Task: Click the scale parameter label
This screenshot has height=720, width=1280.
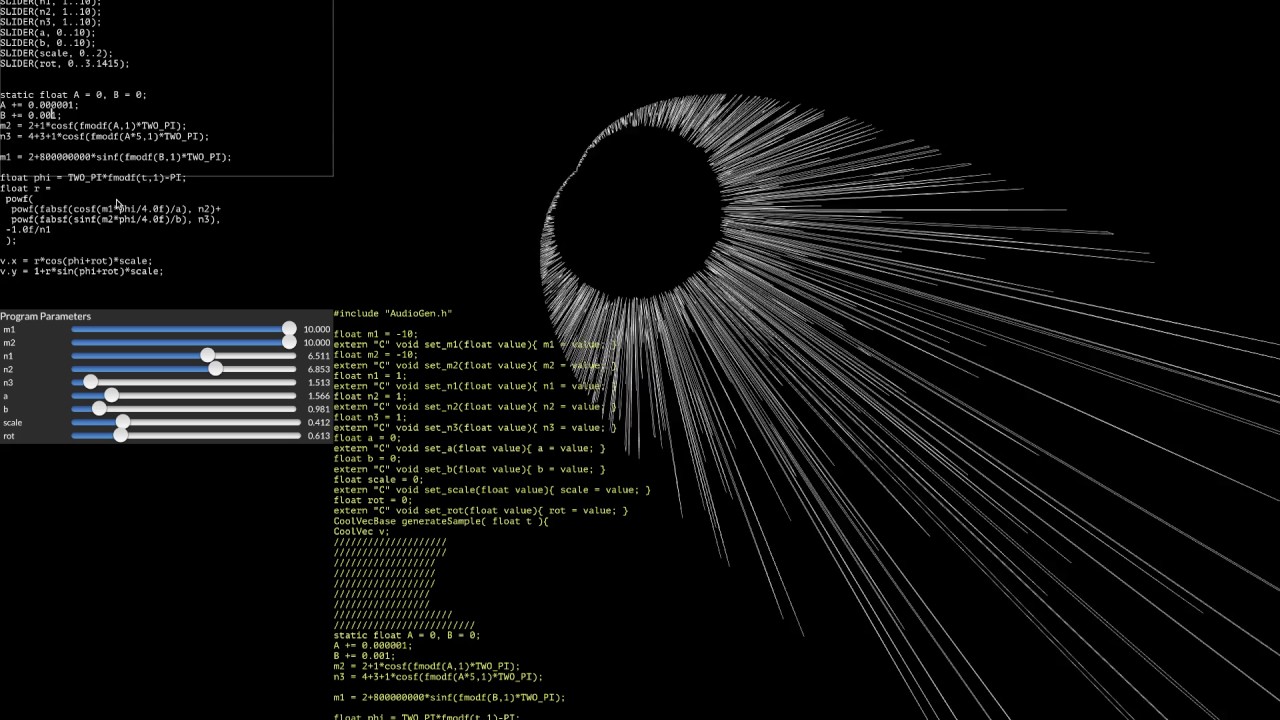Action: (12, 423)
